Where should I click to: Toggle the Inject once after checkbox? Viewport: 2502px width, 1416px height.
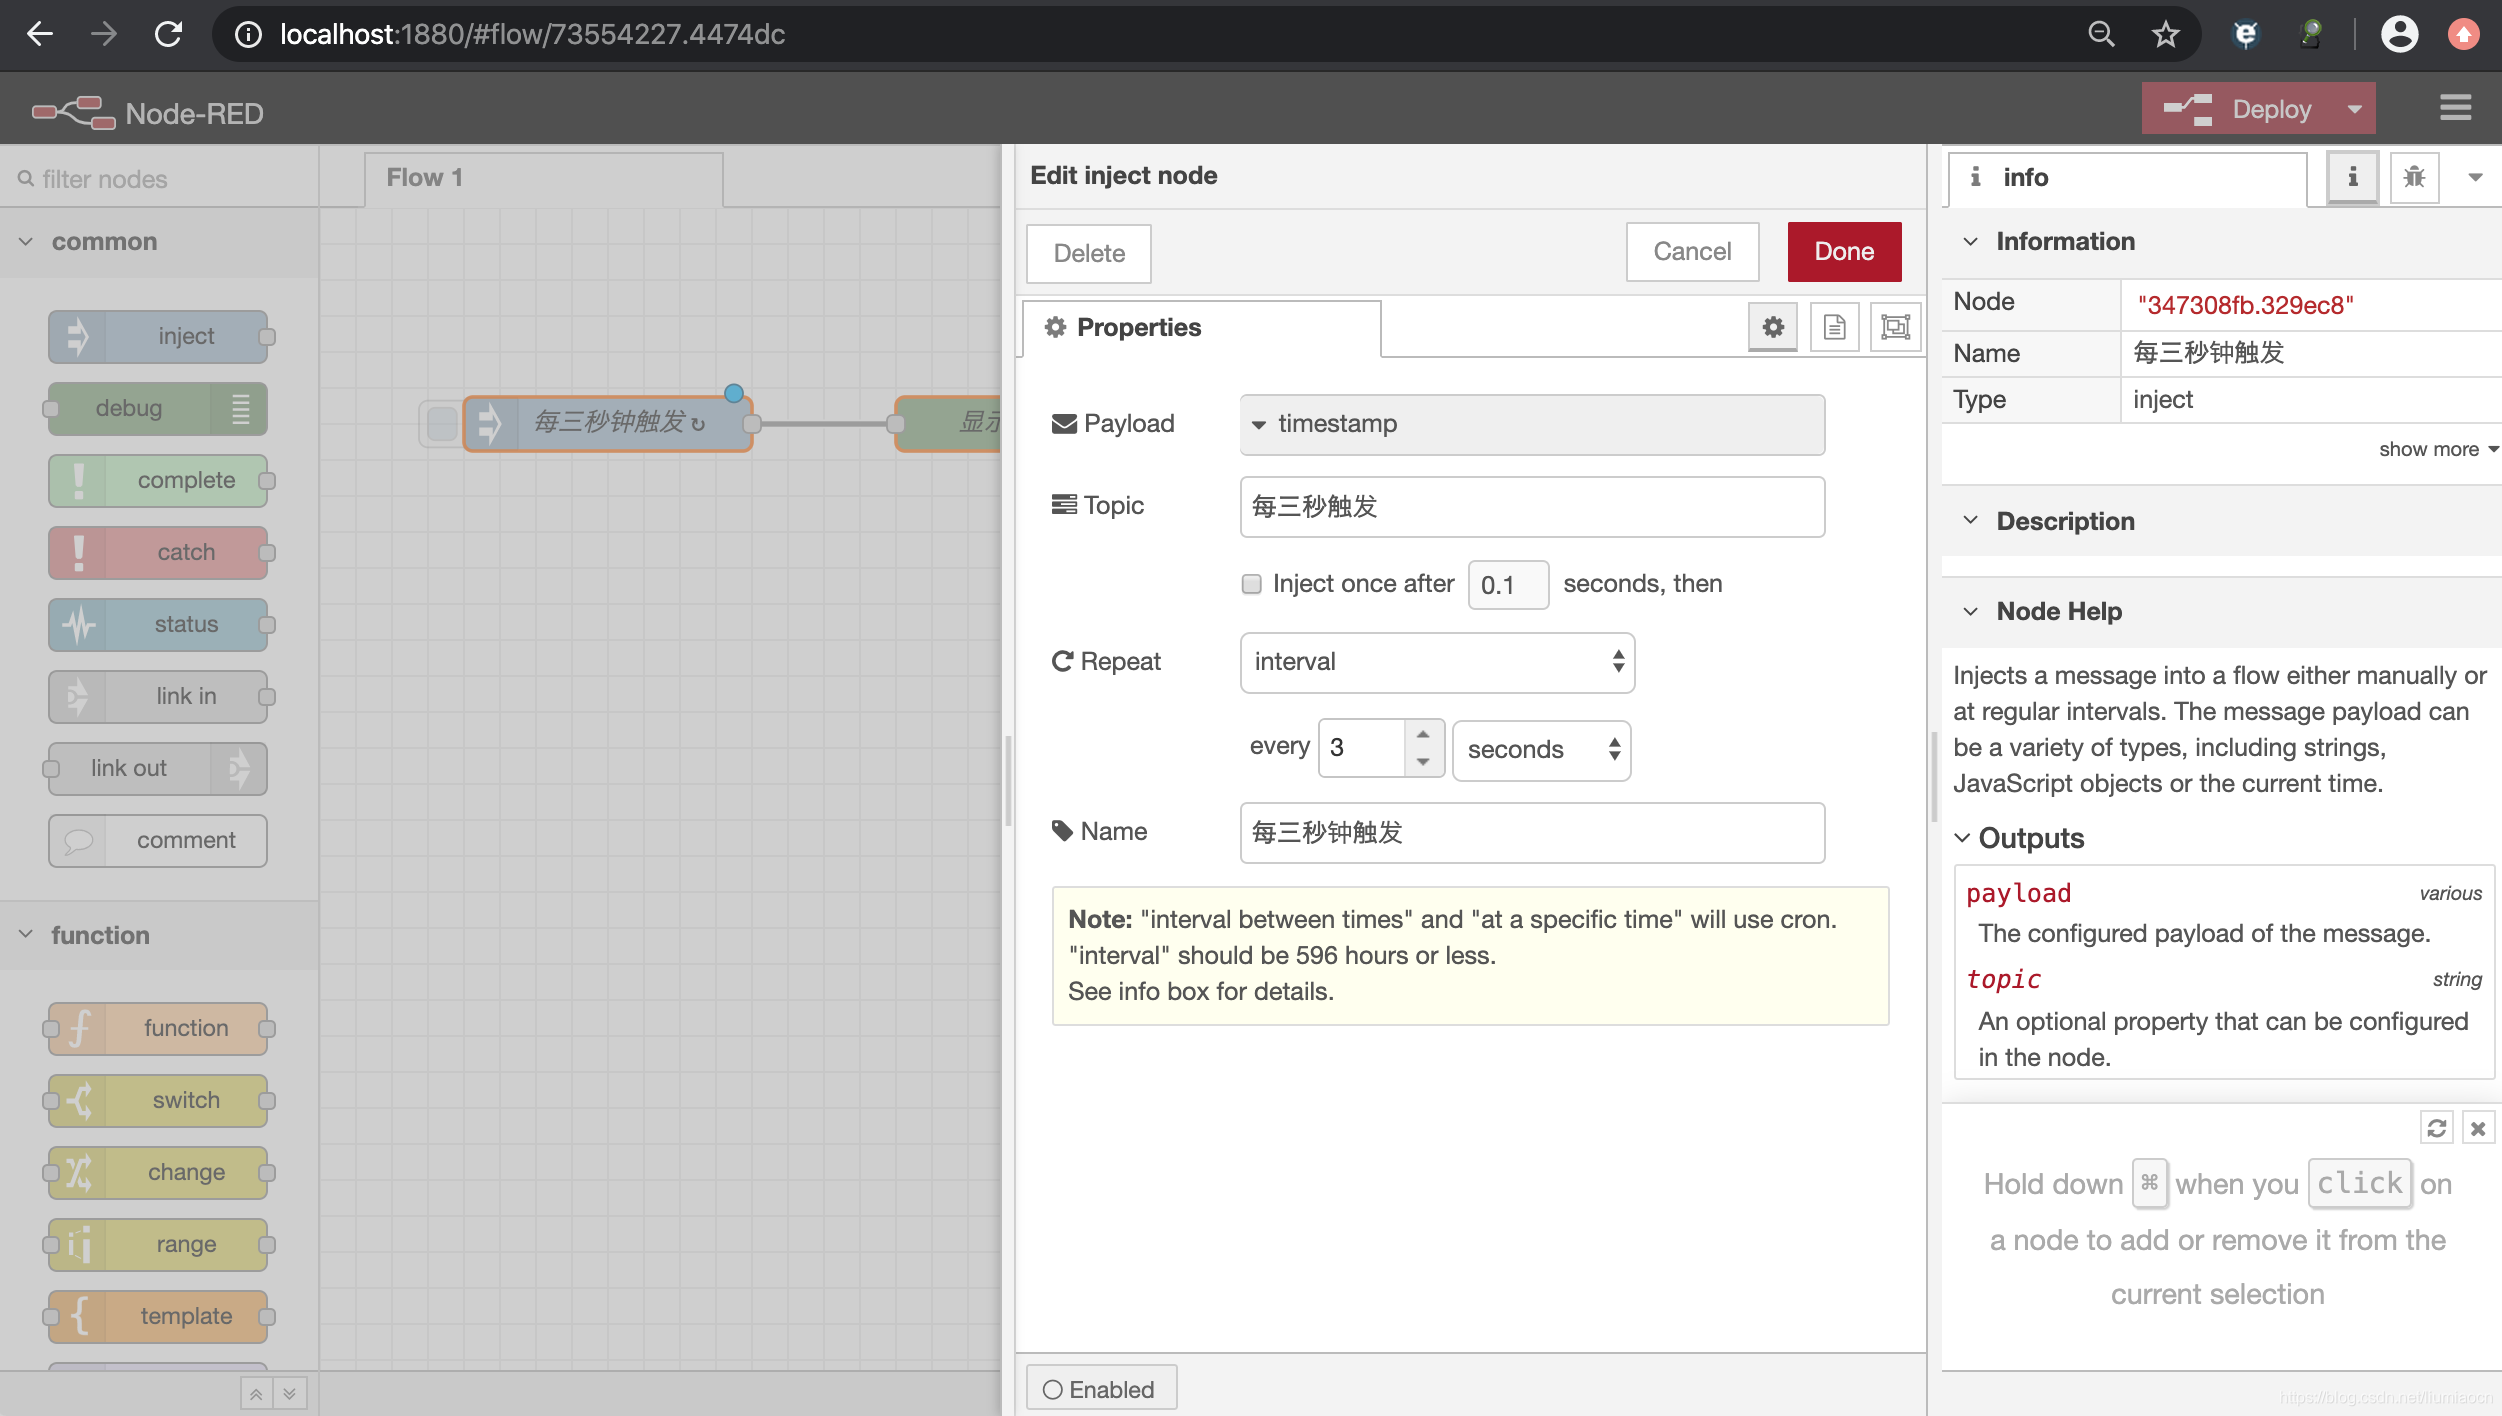pyautogui.click(x=1249, y=583)
